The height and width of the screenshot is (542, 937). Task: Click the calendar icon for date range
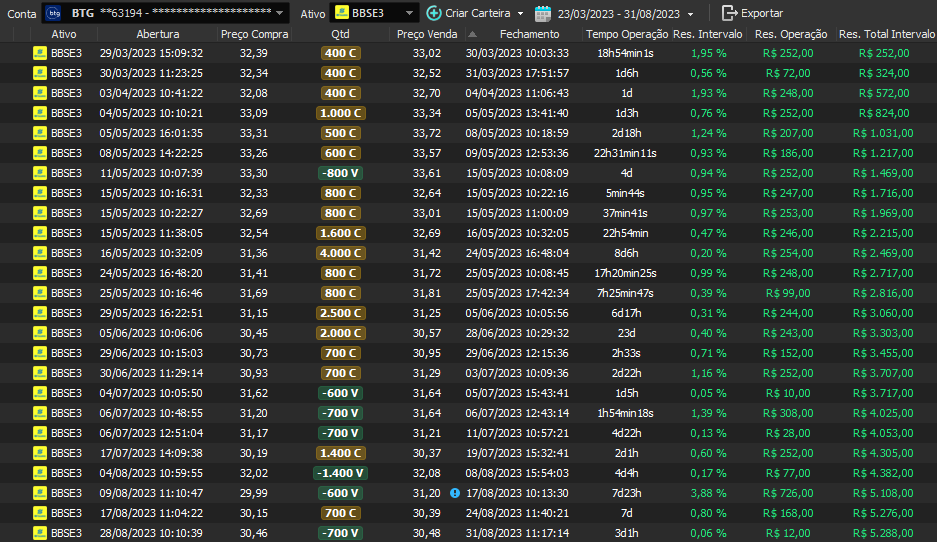tap(543, 13)
